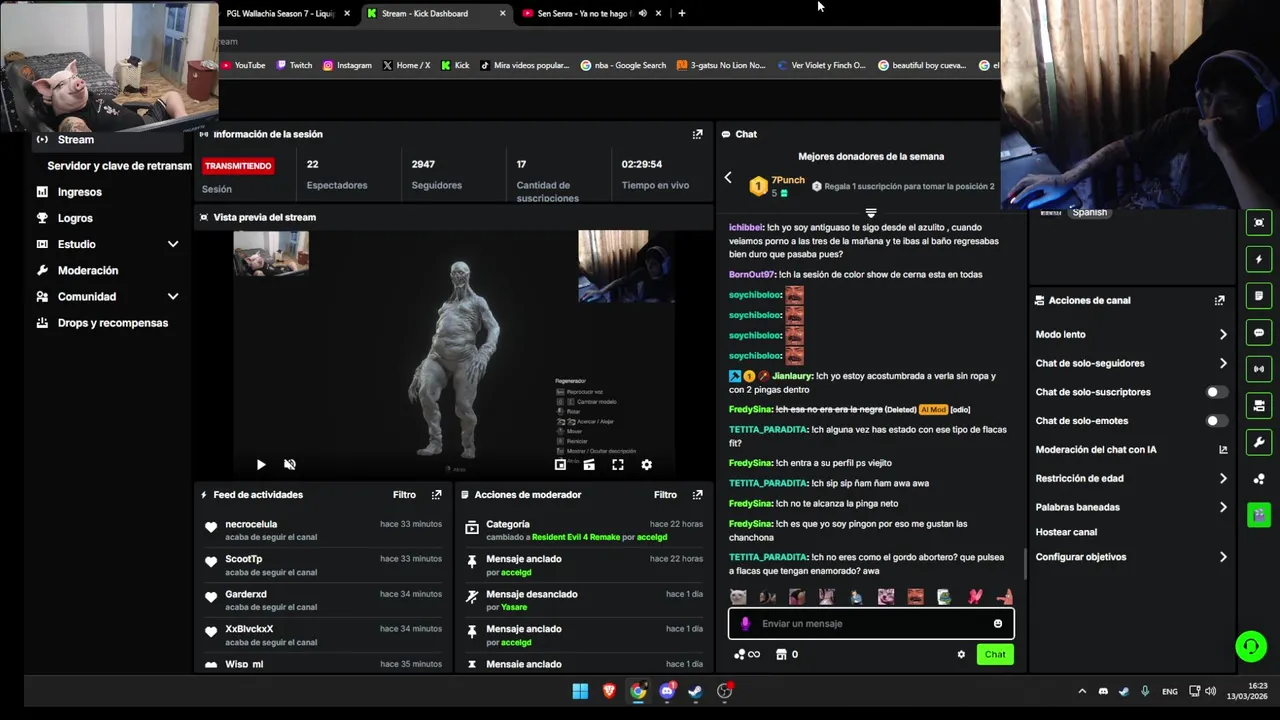Image resolution: width=1280 pixels, height=720 pixels.
Task: Switch to the Sen Senra browser tab
Action: click(x=586, y=14)
